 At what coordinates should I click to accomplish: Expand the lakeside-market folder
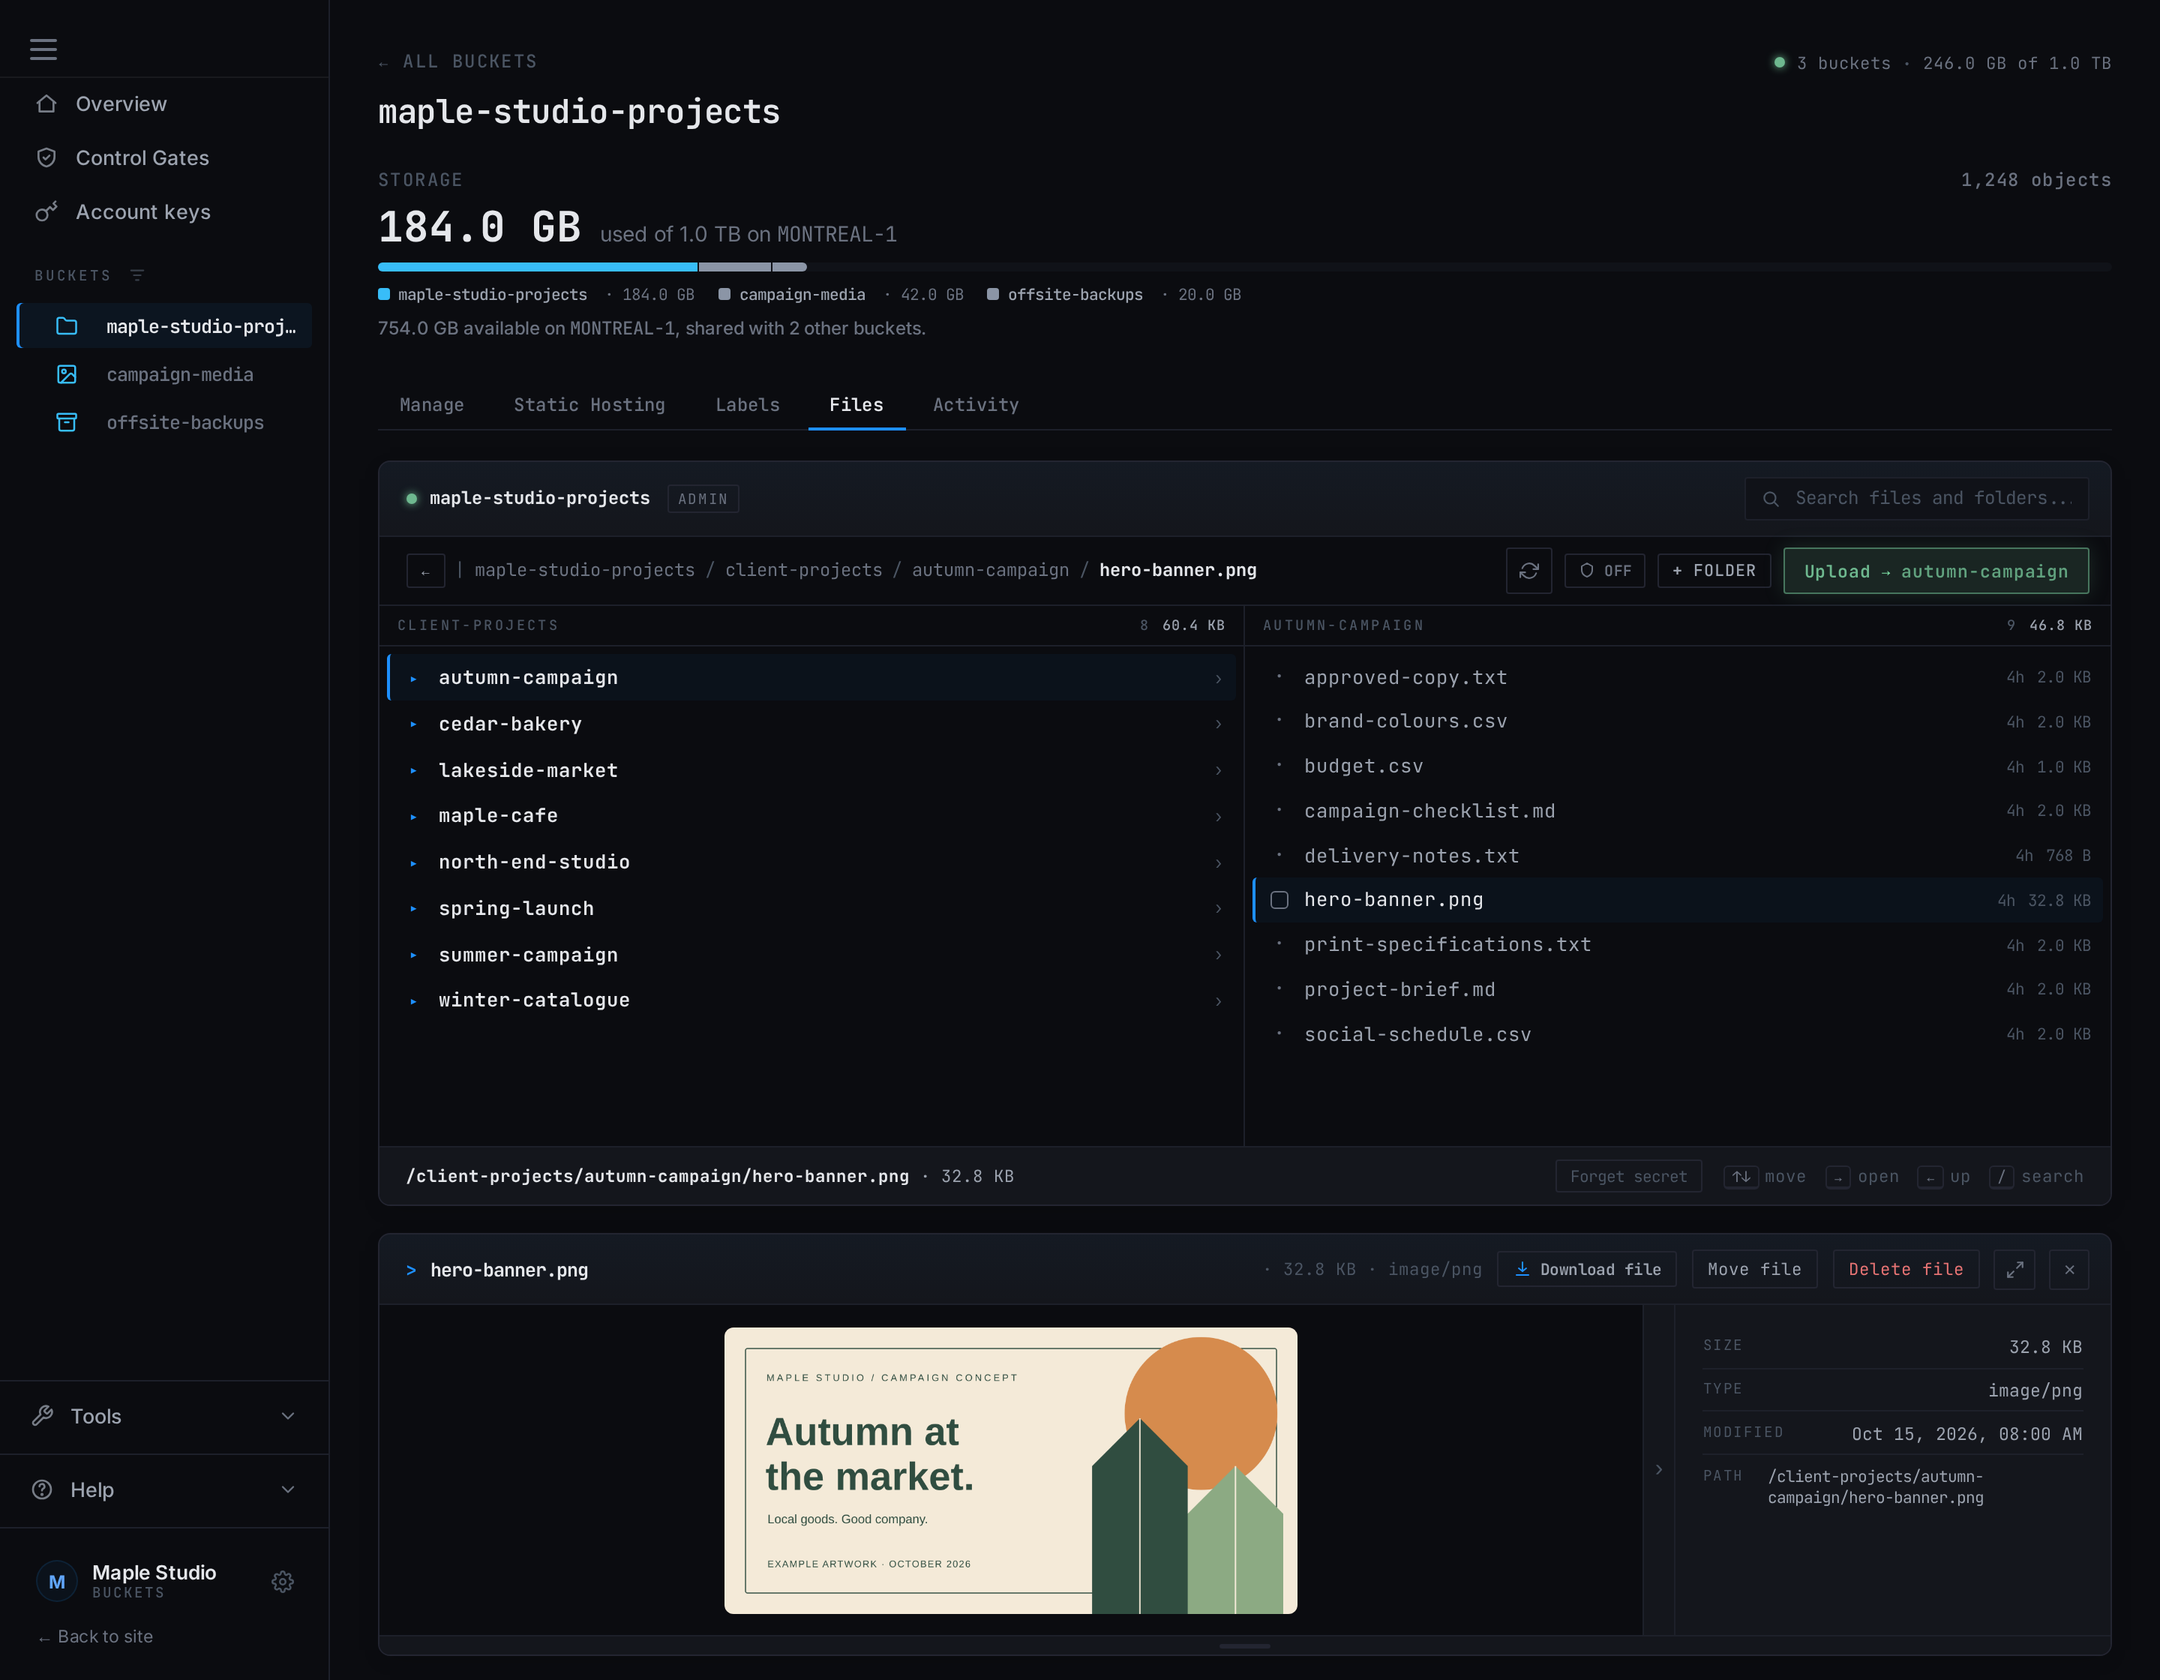[812, 770]
